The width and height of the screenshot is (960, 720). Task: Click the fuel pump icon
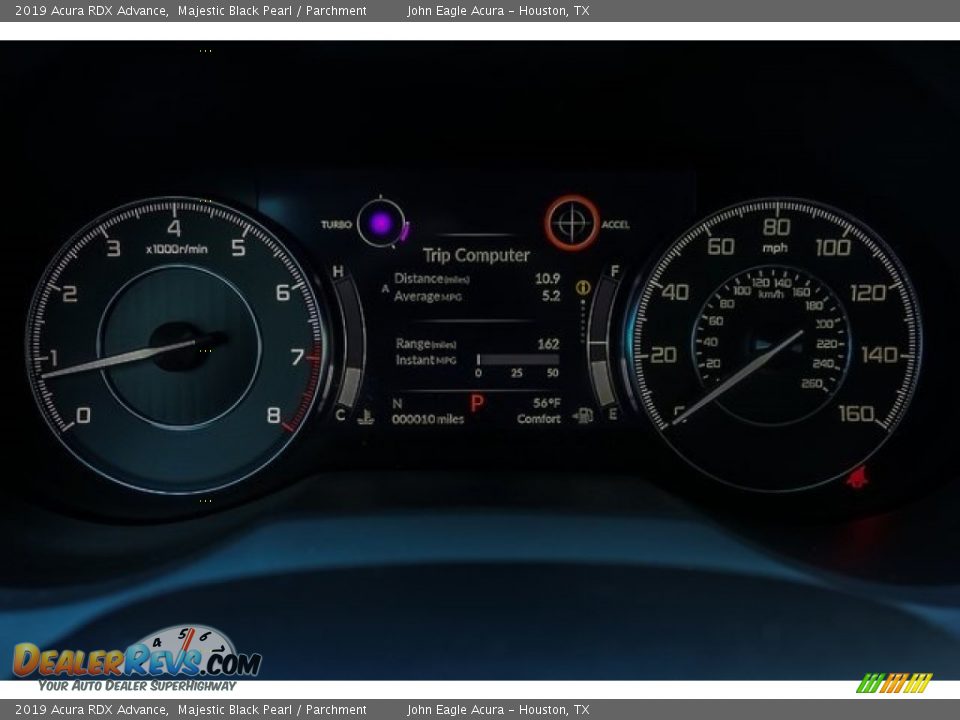582,416
